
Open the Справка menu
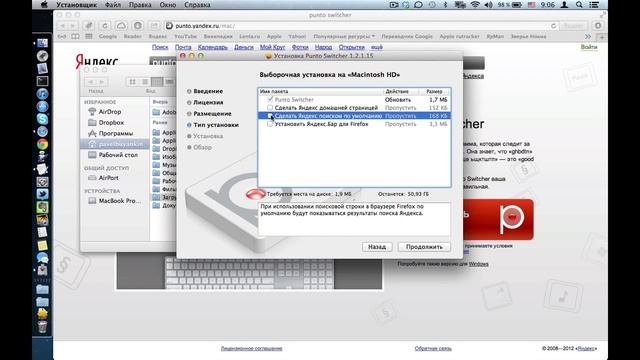197,5
